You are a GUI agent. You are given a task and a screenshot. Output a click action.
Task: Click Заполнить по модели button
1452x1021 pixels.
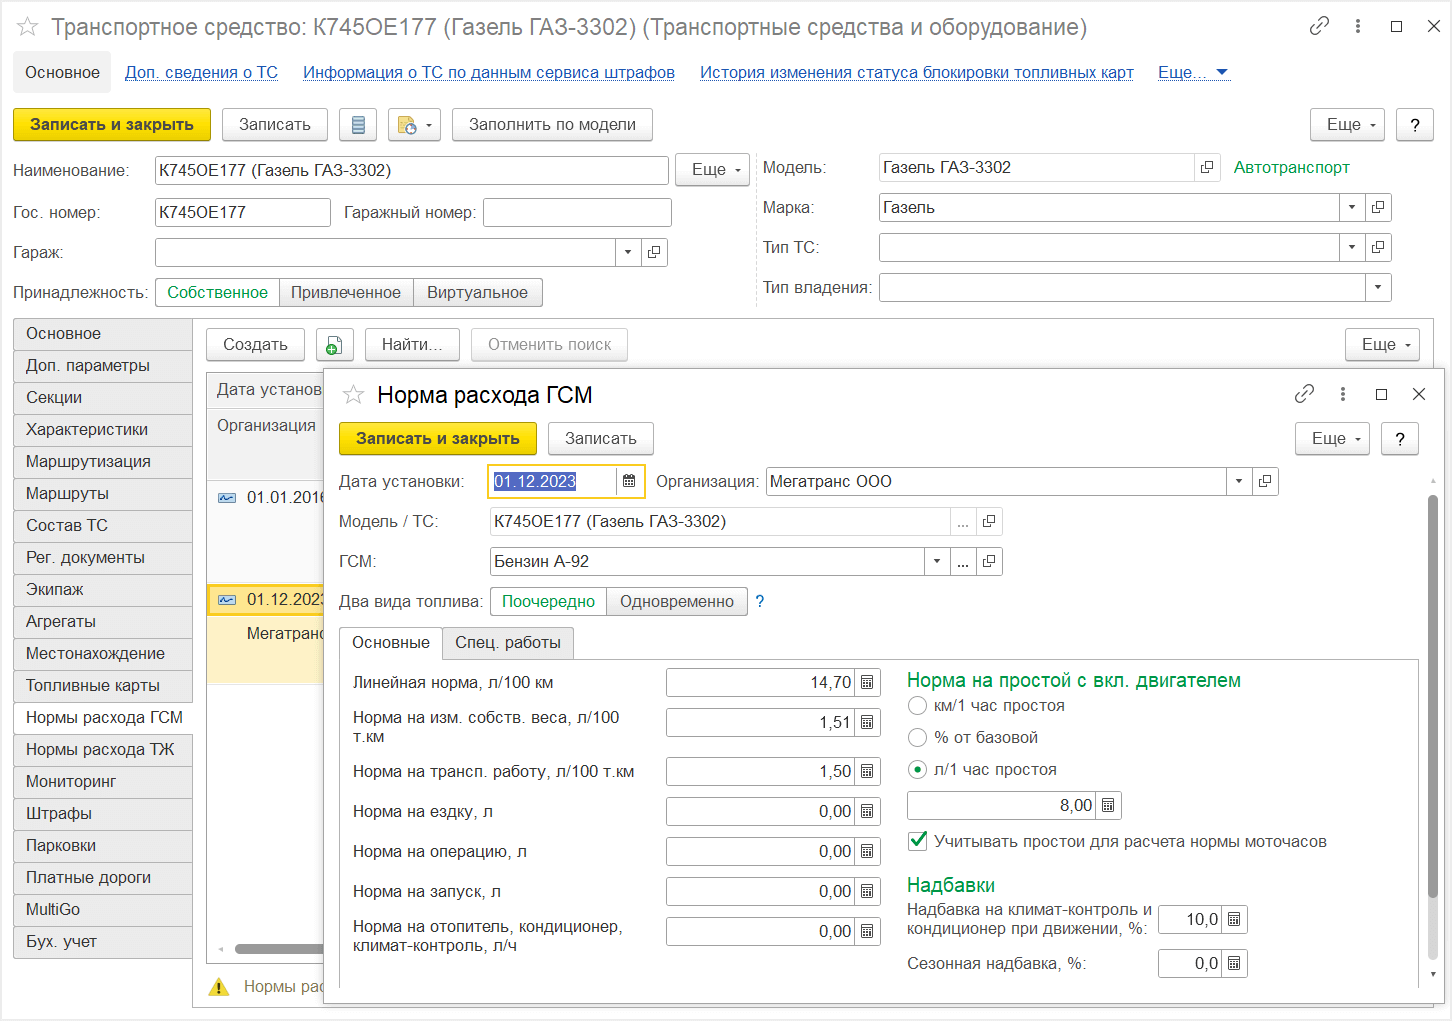(x=552, y=125)
